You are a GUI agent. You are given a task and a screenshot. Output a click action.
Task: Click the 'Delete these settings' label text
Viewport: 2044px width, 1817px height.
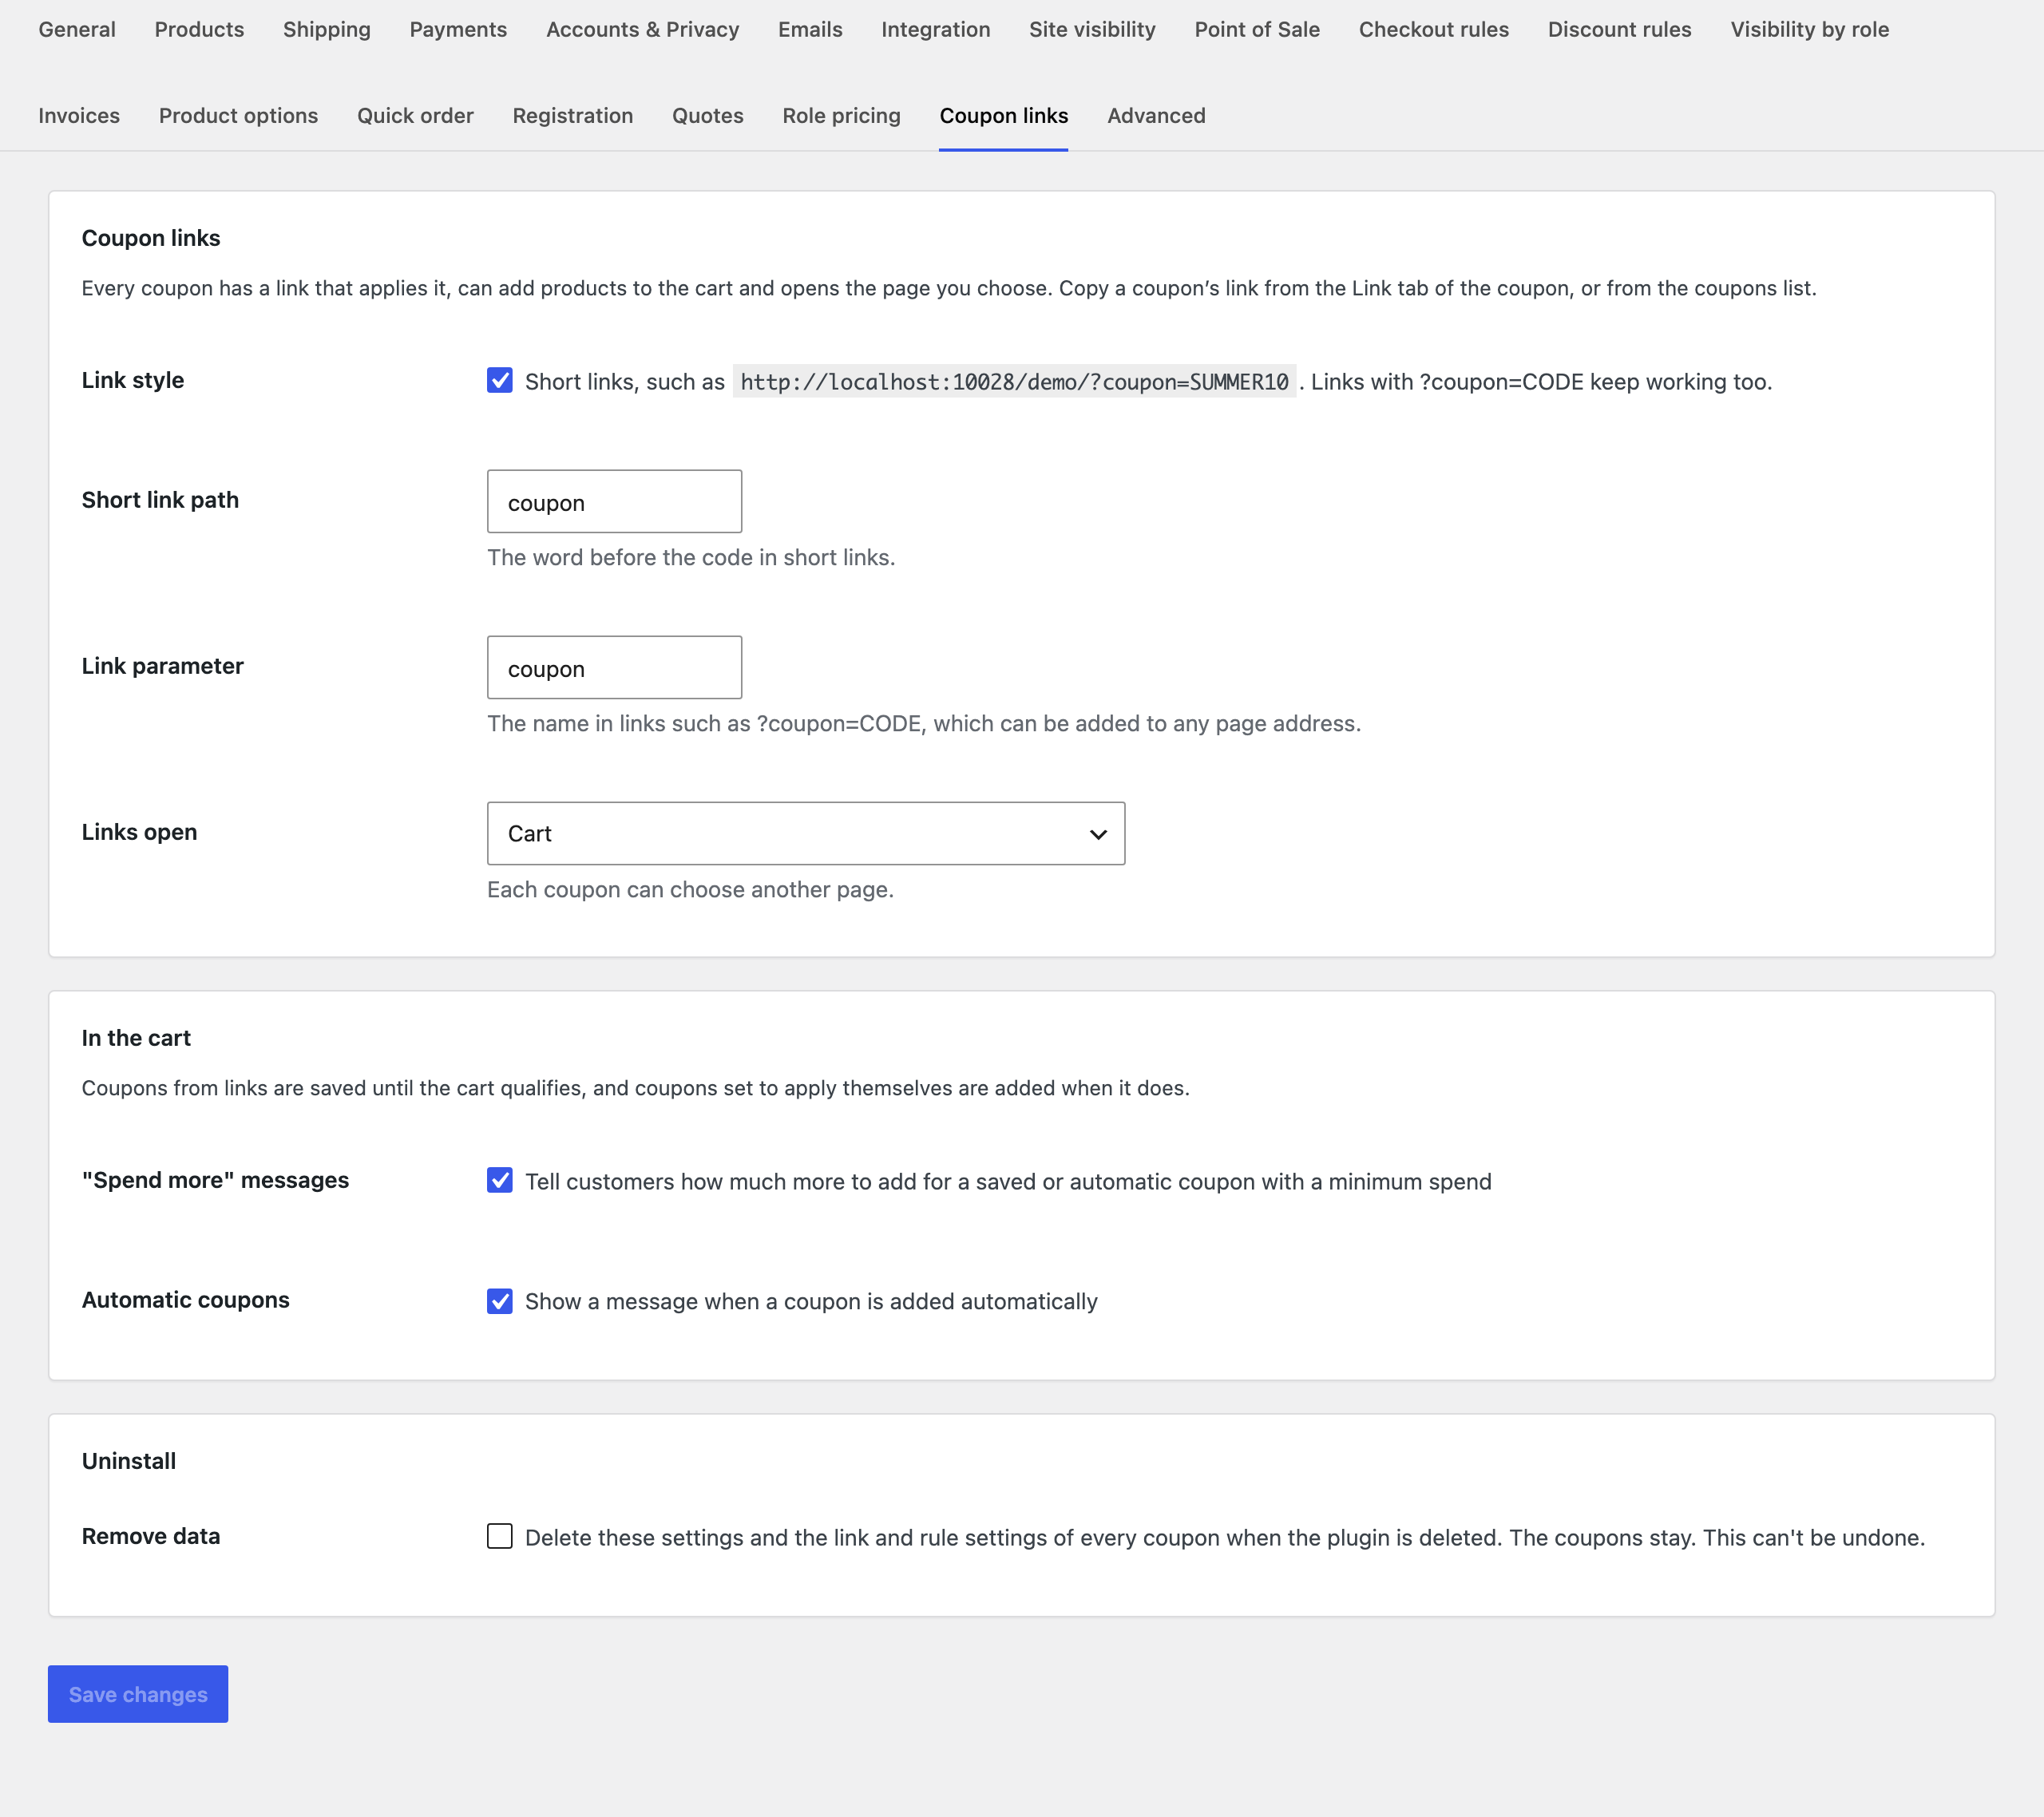pyautogui.click(x=1225, y=1538)
